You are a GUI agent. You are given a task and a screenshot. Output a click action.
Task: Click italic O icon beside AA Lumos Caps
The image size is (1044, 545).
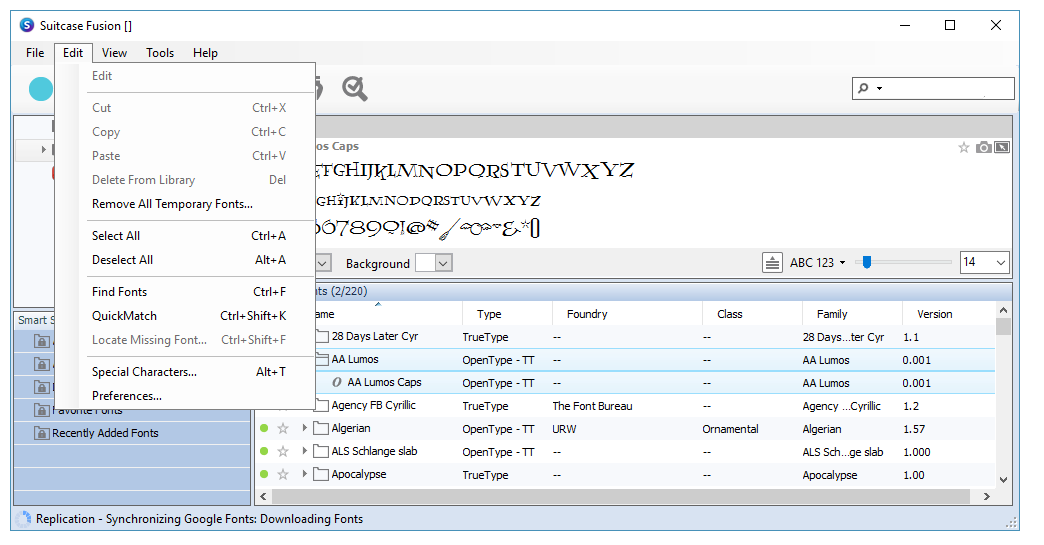click(337, 382)
